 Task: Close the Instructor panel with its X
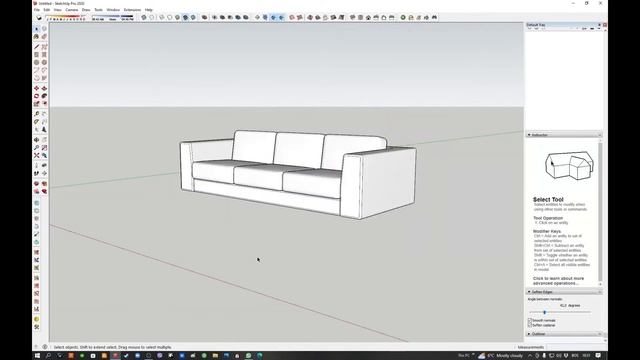[600, 135]
